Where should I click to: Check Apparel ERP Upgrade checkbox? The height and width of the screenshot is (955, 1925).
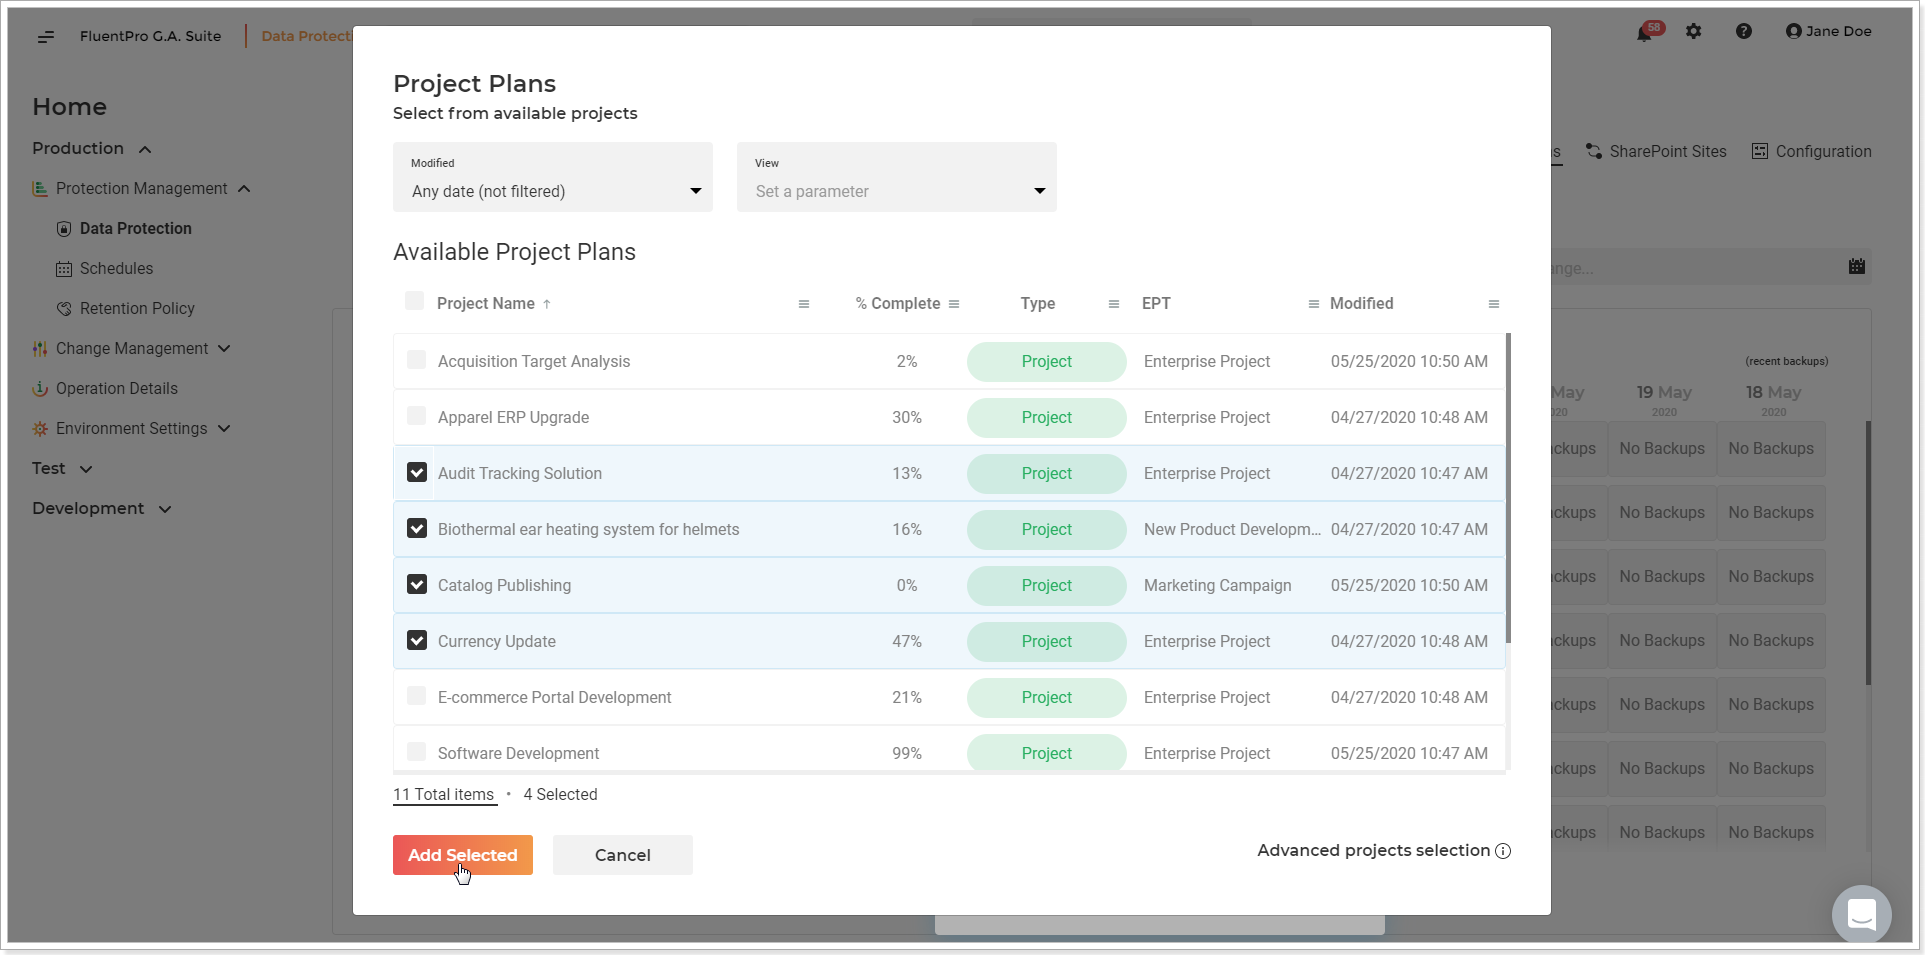[x=417, y=415]
